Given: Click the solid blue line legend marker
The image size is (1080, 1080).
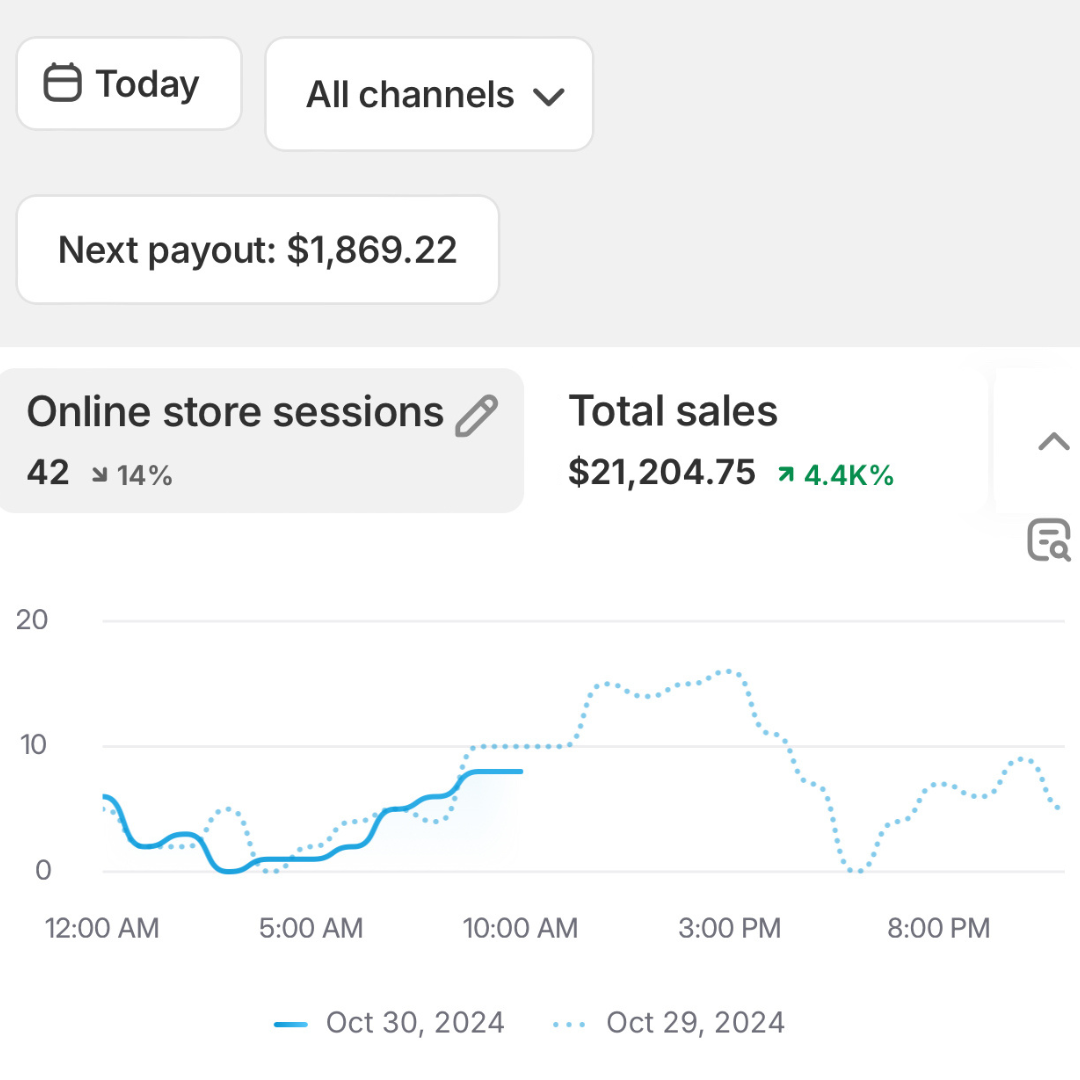Looking at the screenshot, I should coord(291,1024).
